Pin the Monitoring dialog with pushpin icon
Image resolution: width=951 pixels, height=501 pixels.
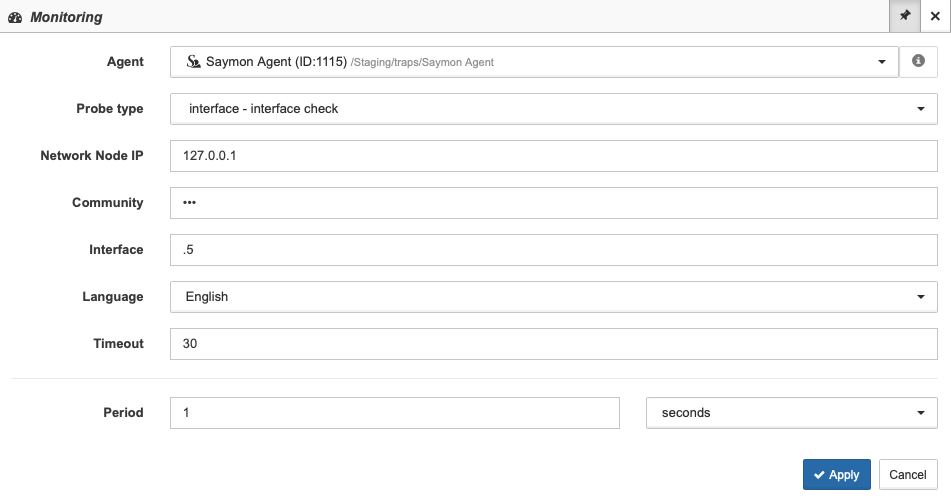pos(905,16)
